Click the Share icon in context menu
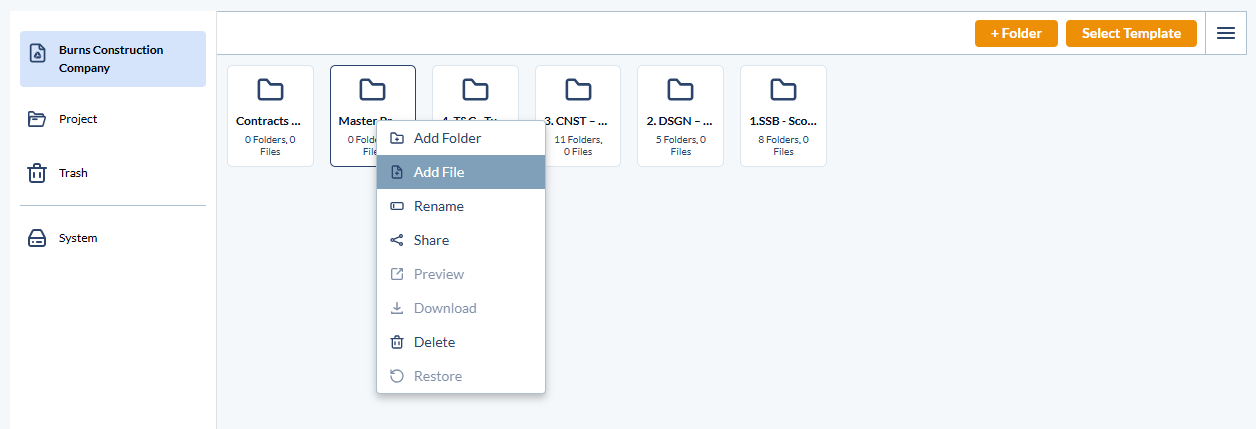Viewport: 1256px width, 429px height. [397, 240]
